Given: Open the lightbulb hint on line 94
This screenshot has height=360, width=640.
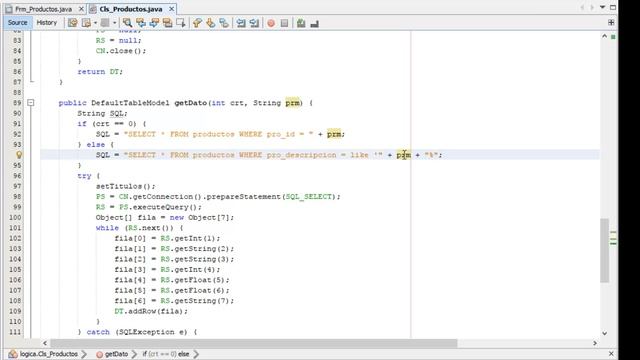Looking at the screenshot, I should 19,155.
